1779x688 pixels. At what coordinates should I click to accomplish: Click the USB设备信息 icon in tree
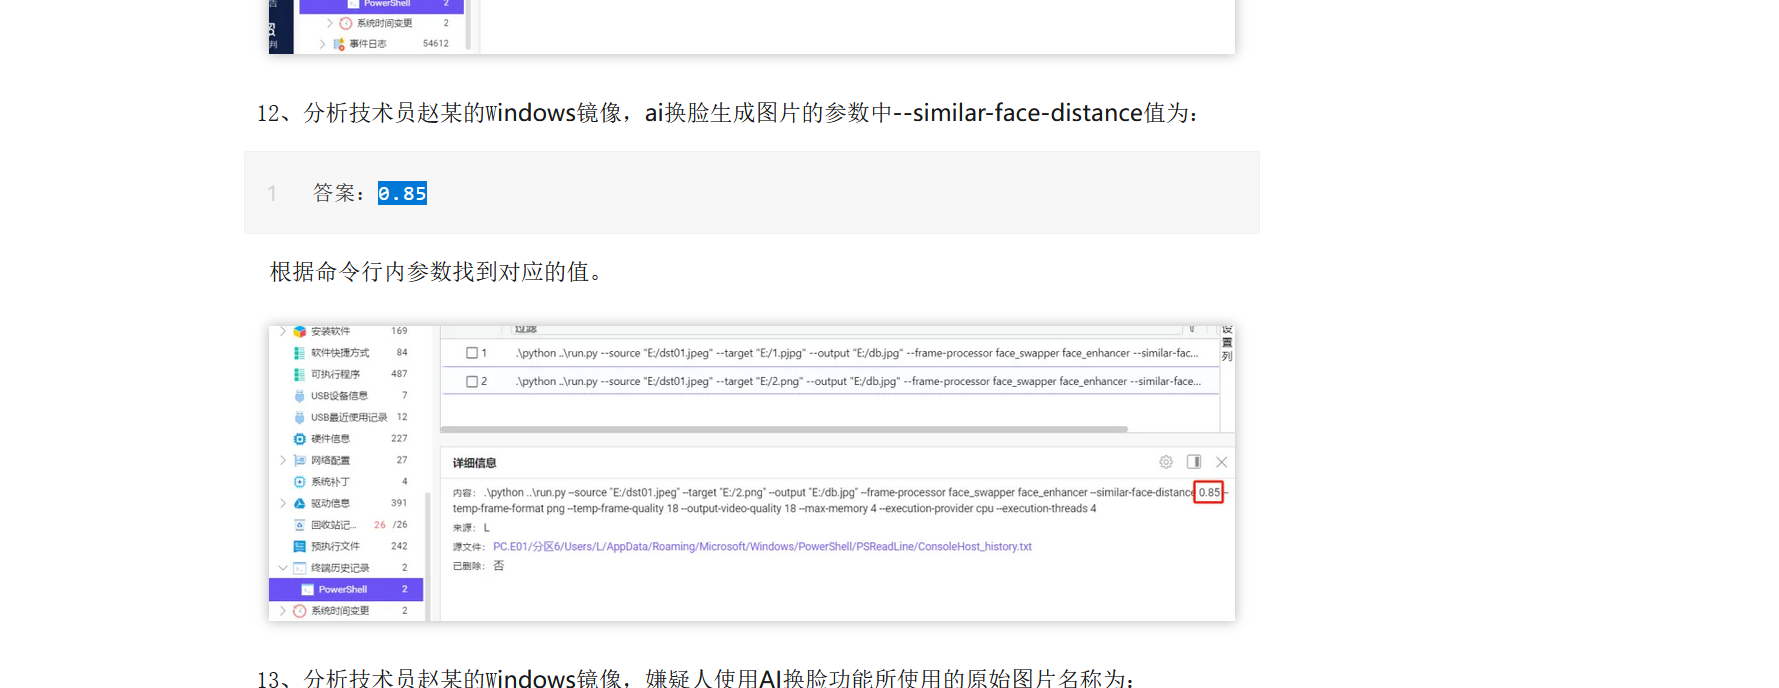pyautogui.click(x=299, y=396)
